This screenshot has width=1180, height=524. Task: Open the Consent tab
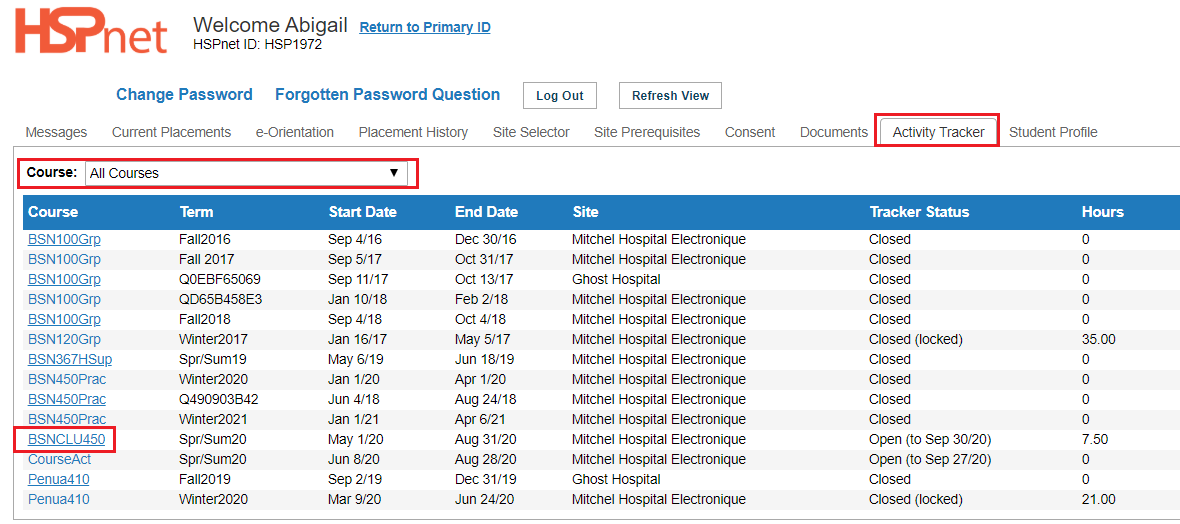point(750,133)
